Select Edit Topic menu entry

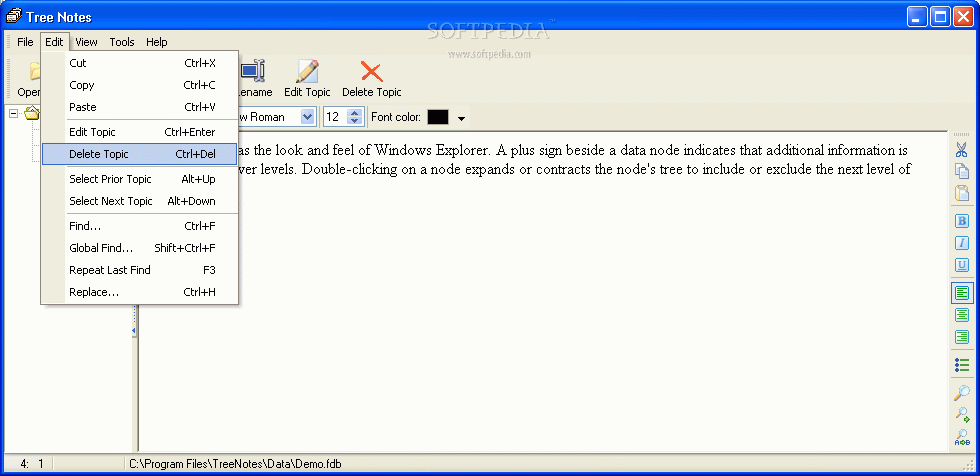coord(139,132)
